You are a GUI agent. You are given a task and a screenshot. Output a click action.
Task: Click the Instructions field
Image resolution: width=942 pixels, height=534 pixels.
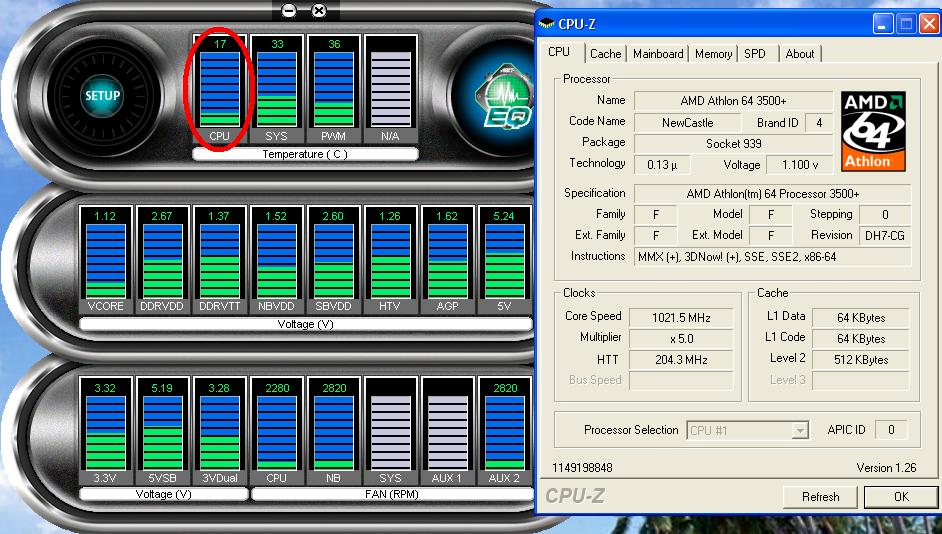tap(773, 256)
